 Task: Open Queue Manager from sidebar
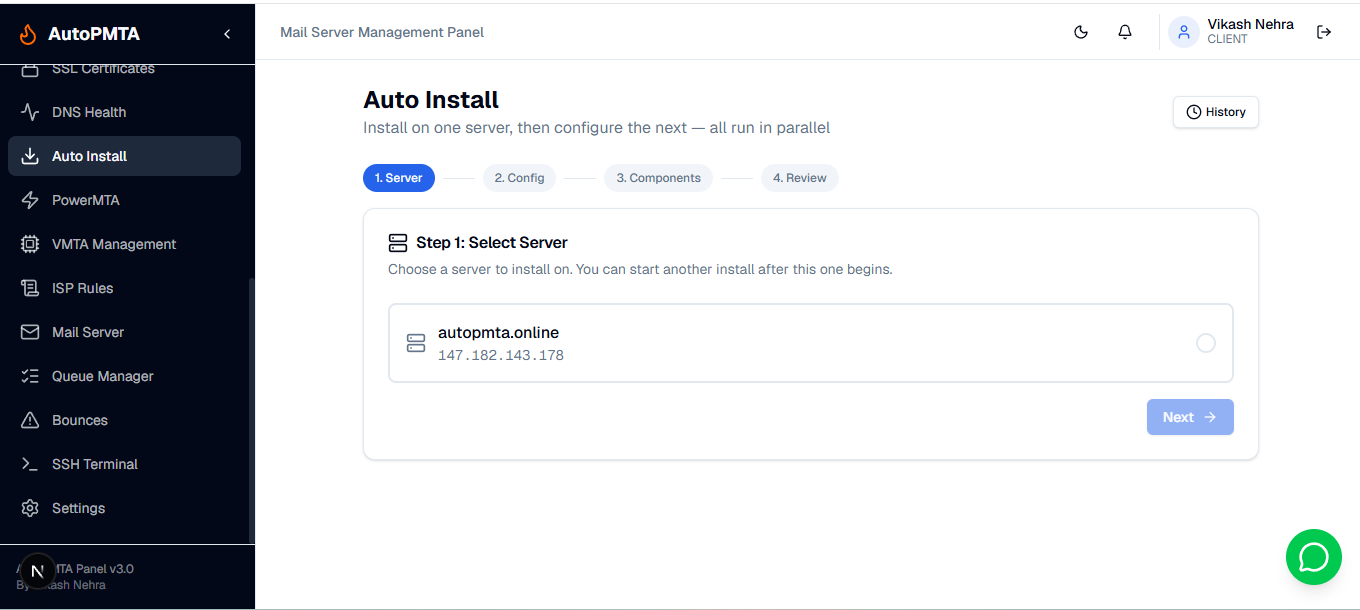click(x=124, y=376)
